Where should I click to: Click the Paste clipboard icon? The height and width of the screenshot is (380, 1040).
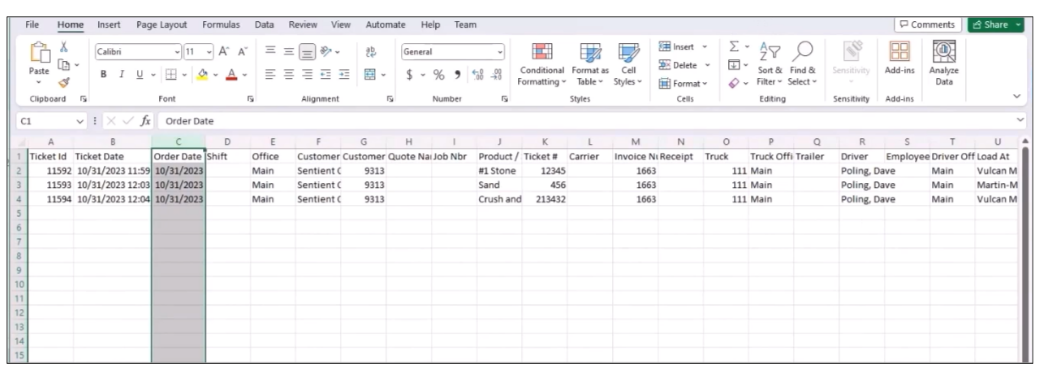pyautogui.click(x=39, y=52)
